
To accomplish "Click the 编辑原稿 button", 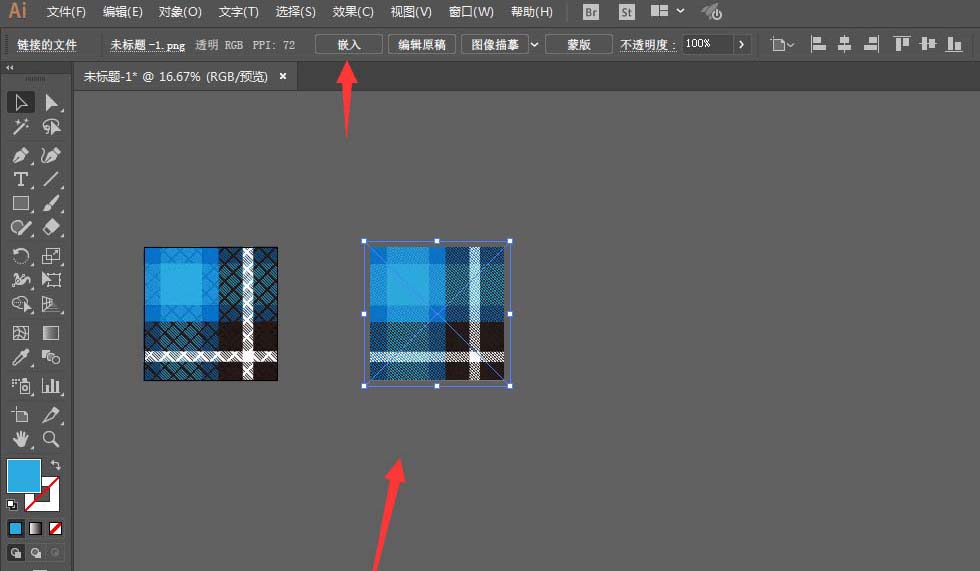I will [422, 44].
